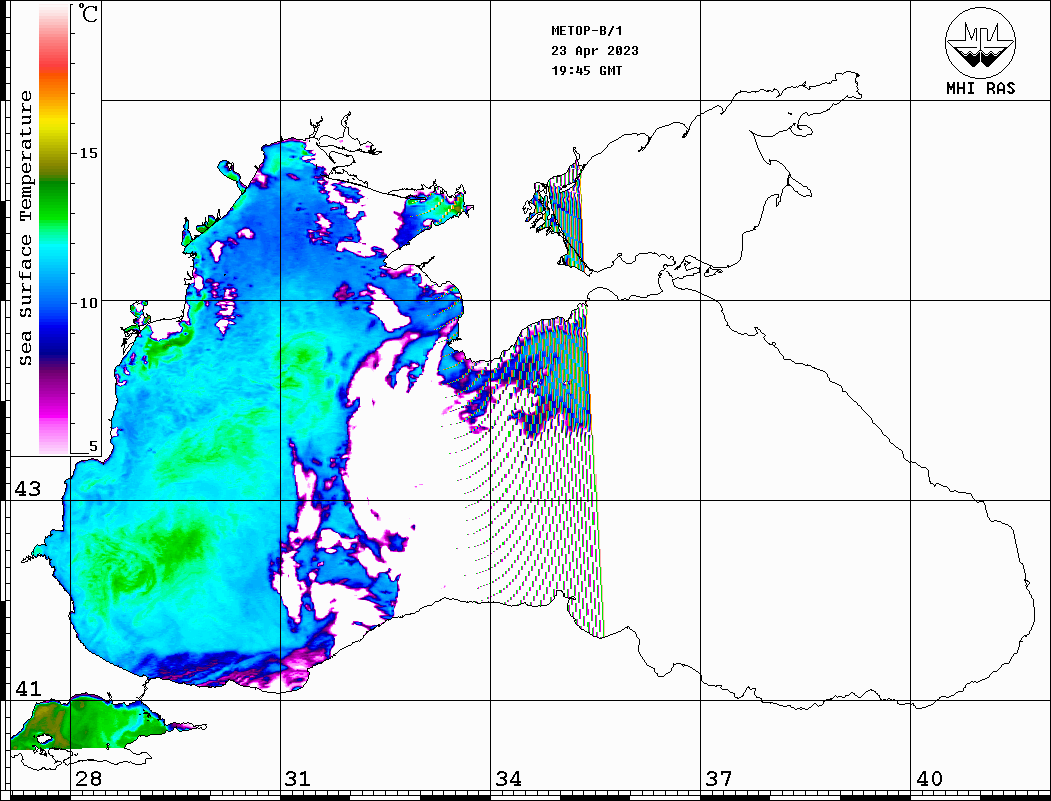Click latitude label '43'

tap(27, 489)
